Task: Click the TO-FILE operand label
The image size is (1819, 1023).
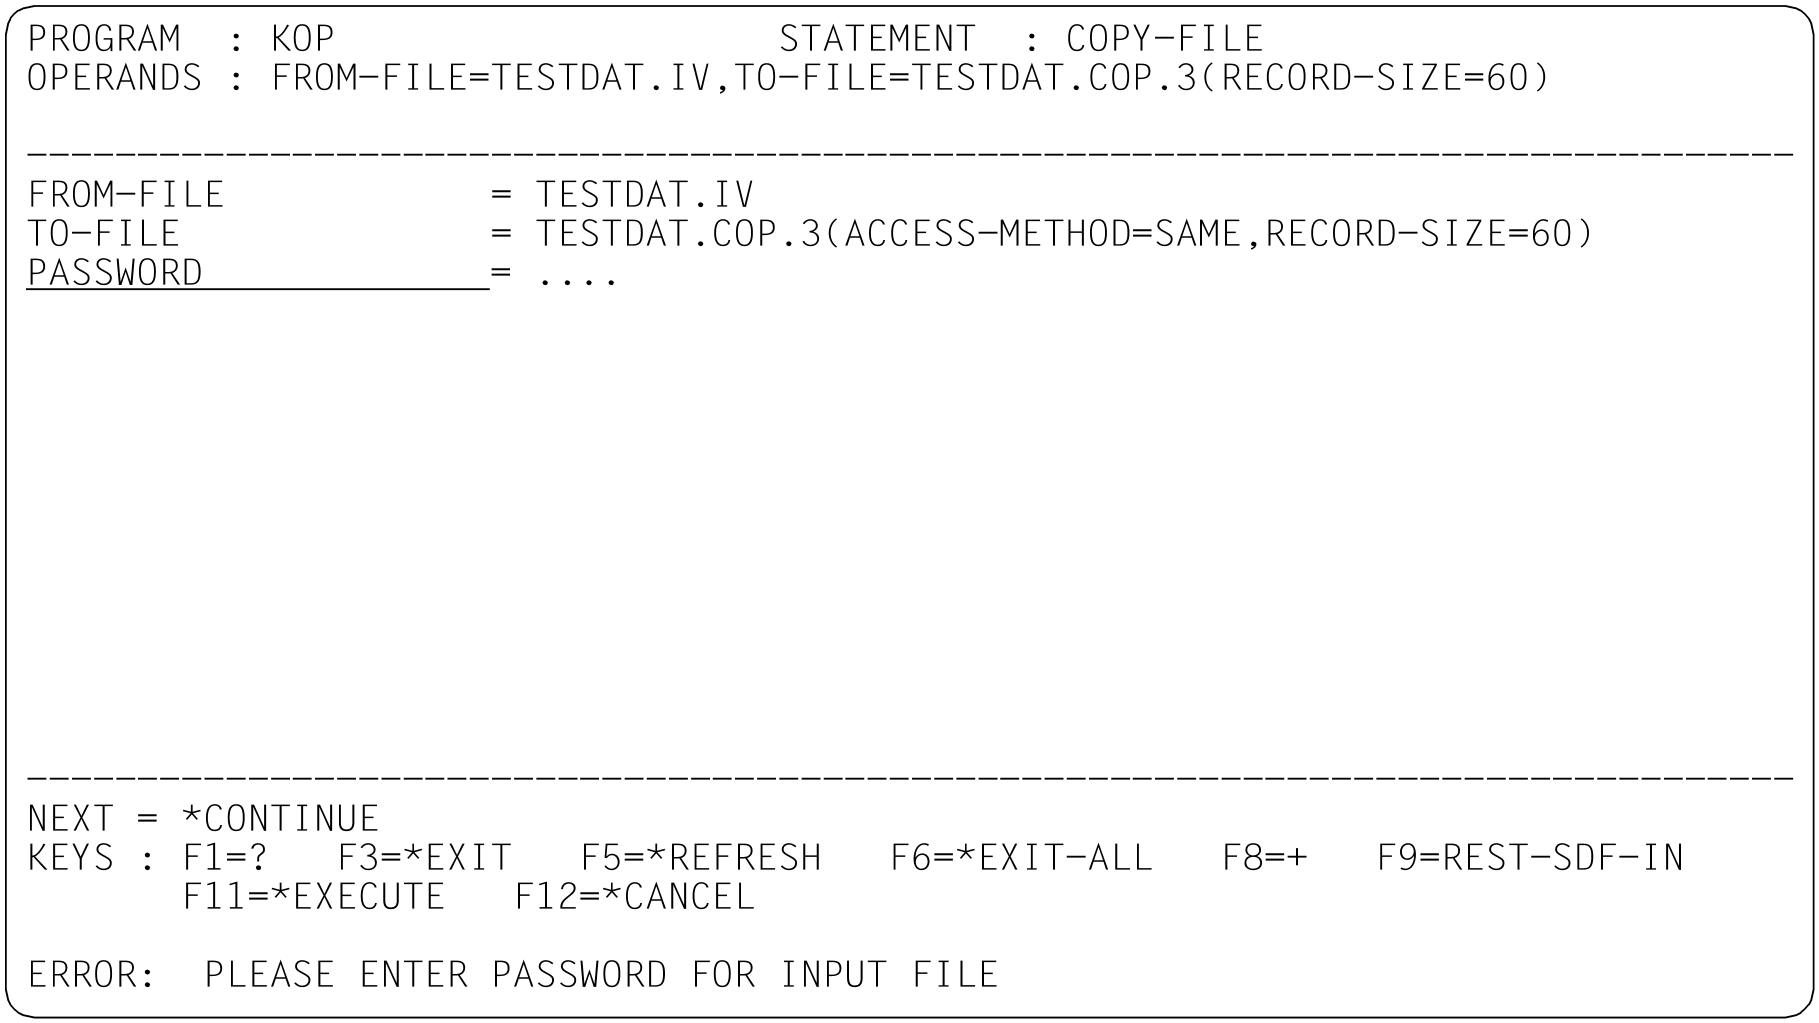Action: (x=104, y=234)
